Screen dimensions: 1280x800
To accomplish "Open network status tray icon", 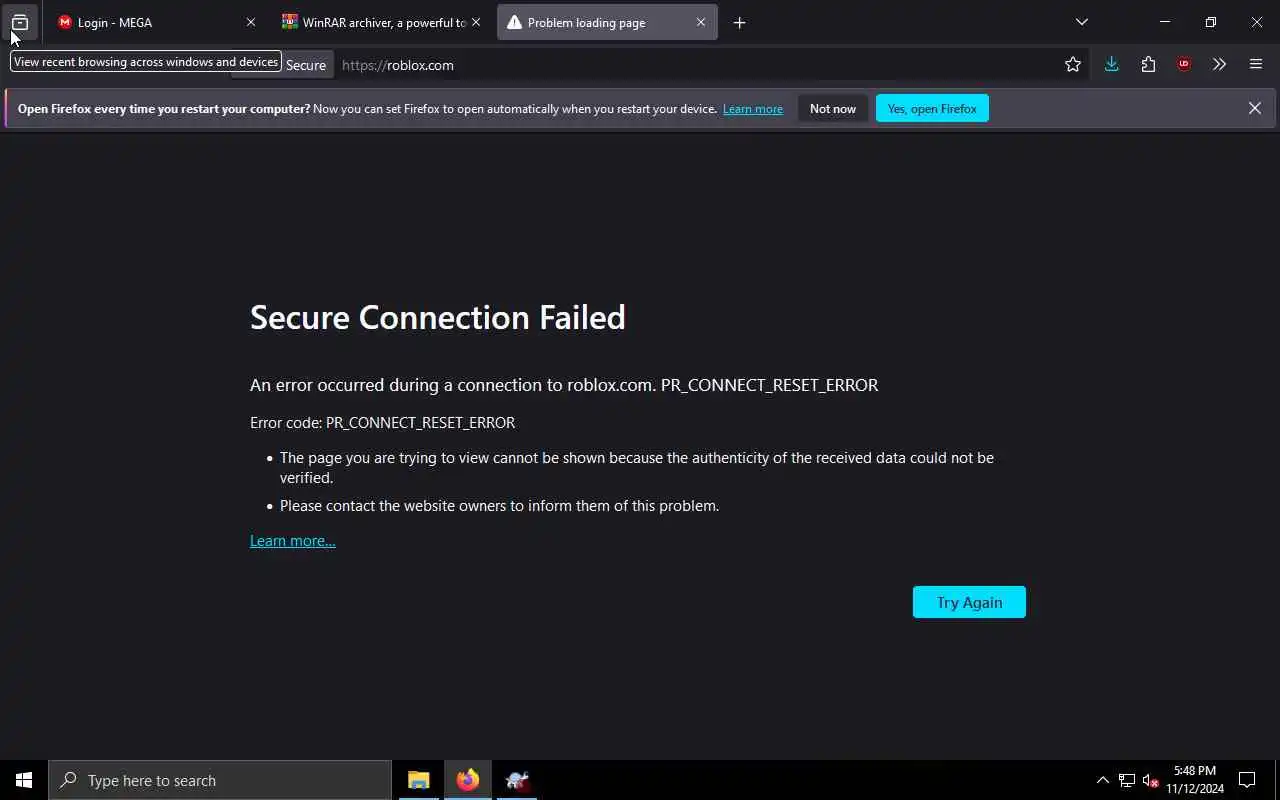I will [x=1127, y=780].
